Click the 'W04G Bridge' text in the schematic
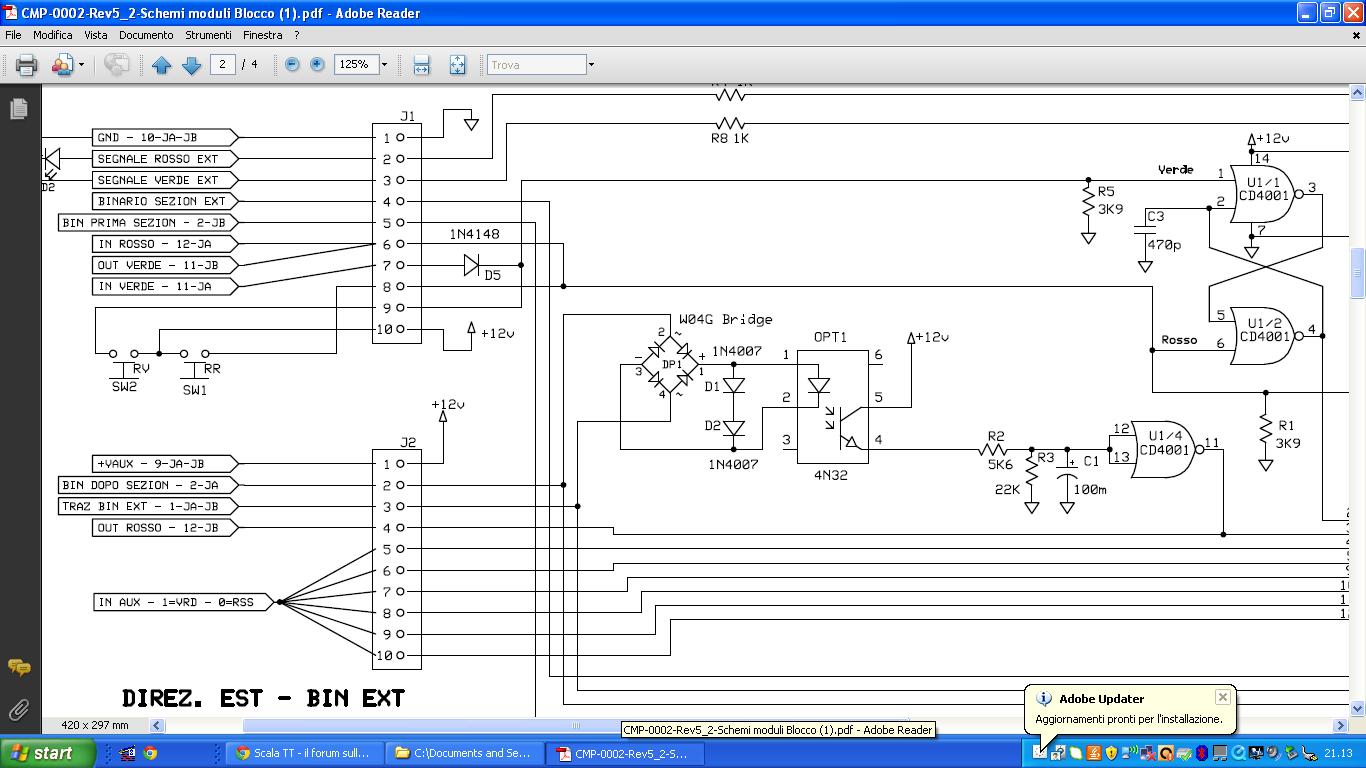The height and width of the screenshot is (768, 1366). click(x=726, y=320)
